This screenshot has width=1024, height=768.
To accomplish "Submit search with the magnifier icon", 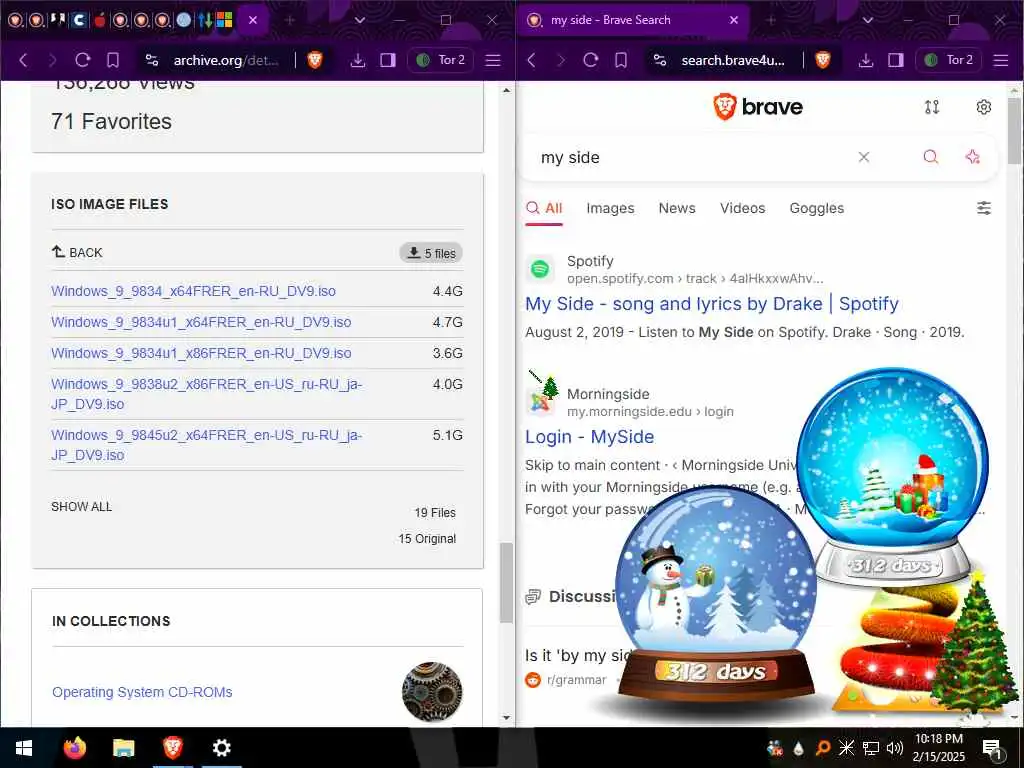I will [931, 157].
